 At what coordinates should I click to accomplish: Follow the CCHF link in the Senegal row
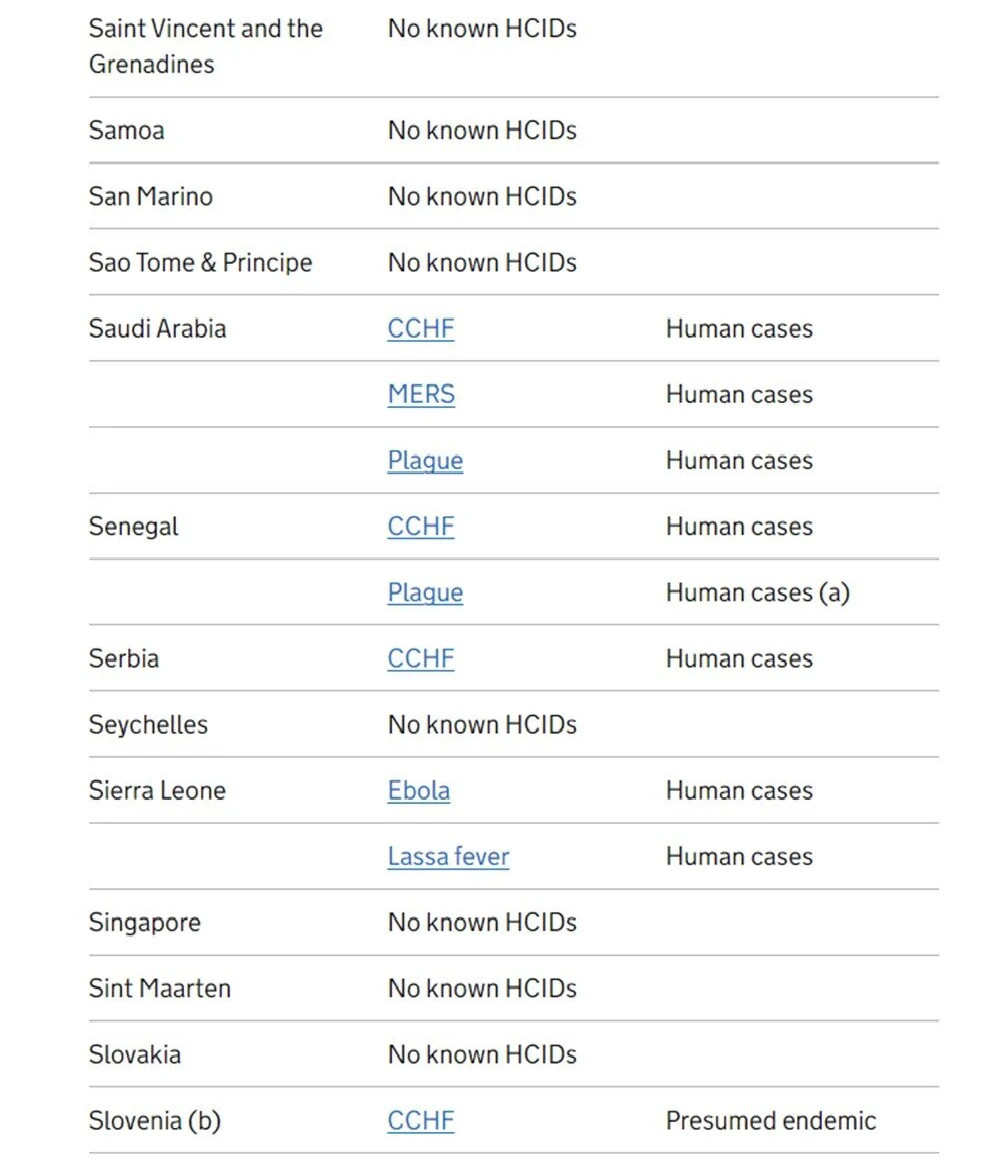421,526
